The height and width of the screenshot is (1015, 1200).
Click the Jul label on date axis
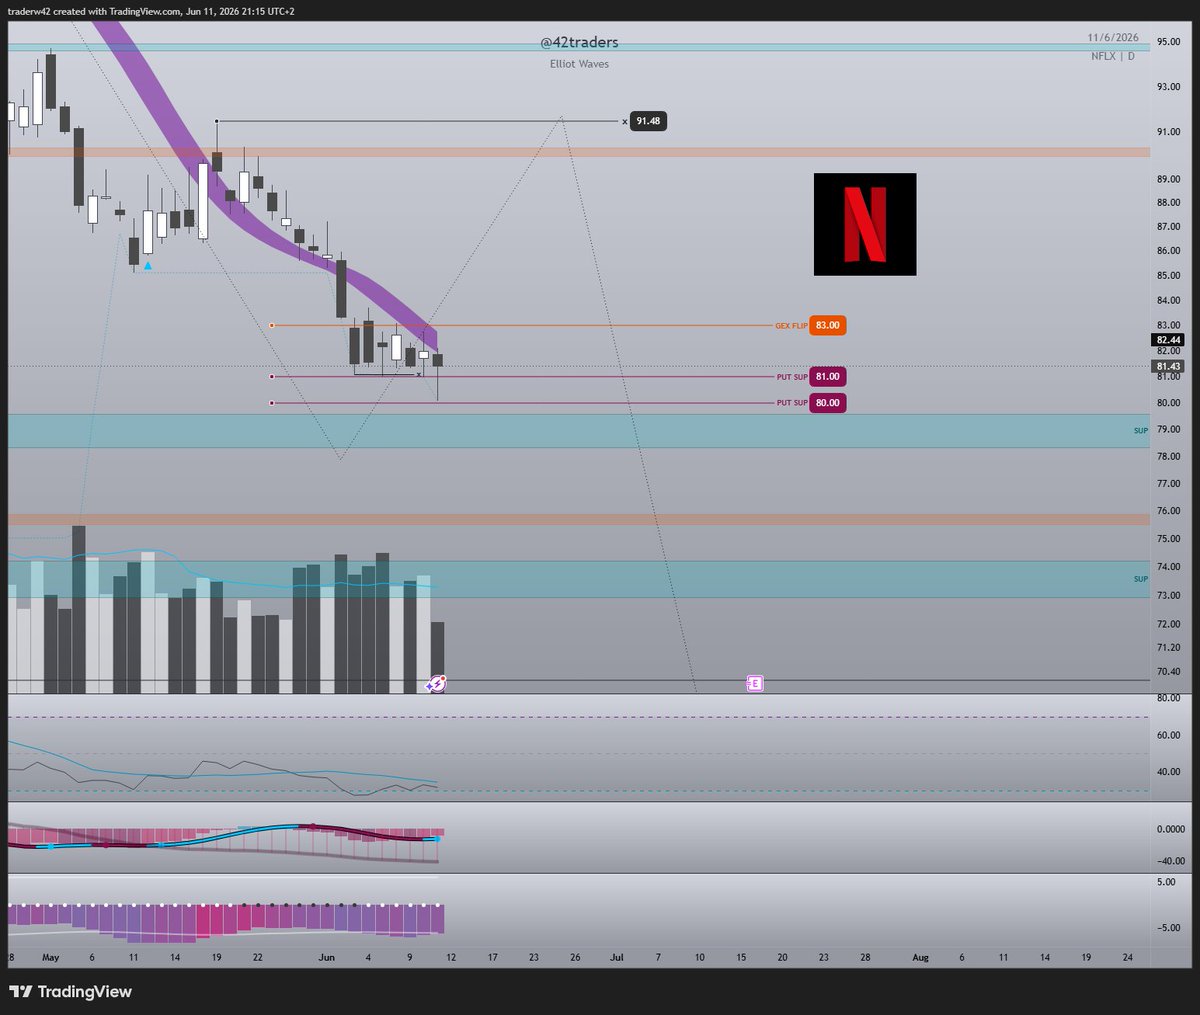(617, 957)
